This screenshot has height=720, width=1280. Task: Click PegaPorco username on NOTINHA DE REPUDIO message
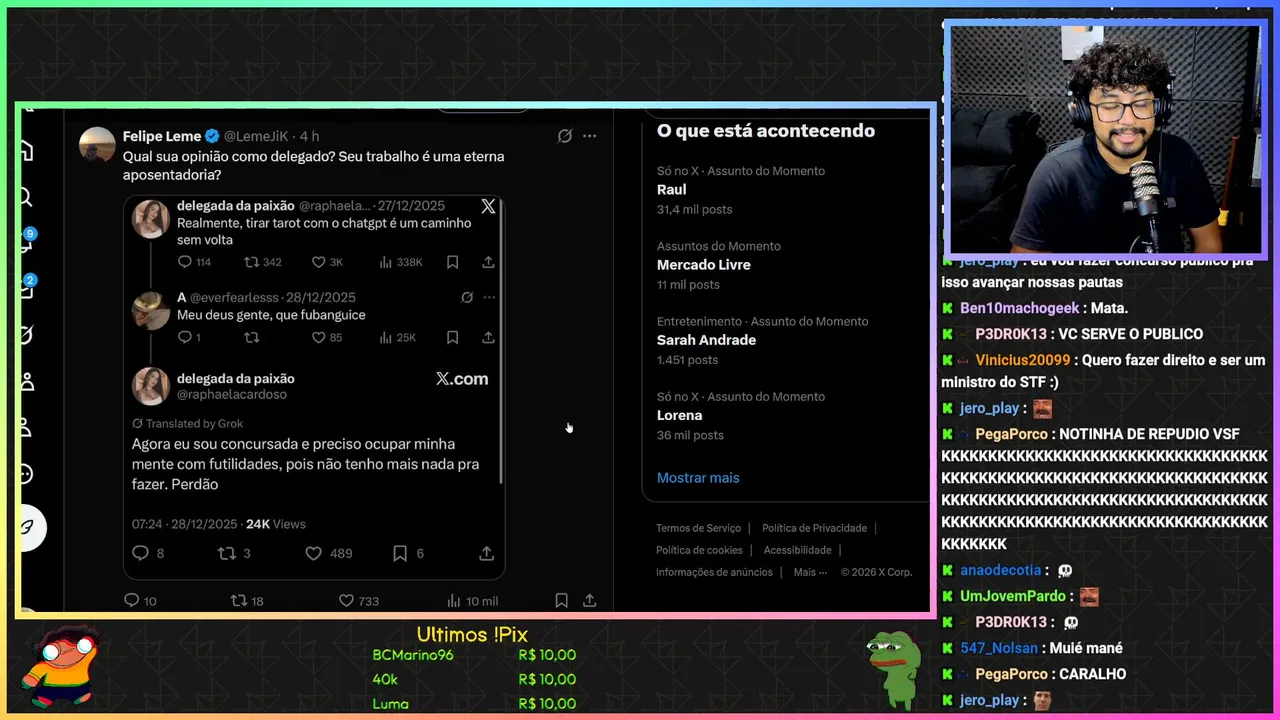point(1012,434)
